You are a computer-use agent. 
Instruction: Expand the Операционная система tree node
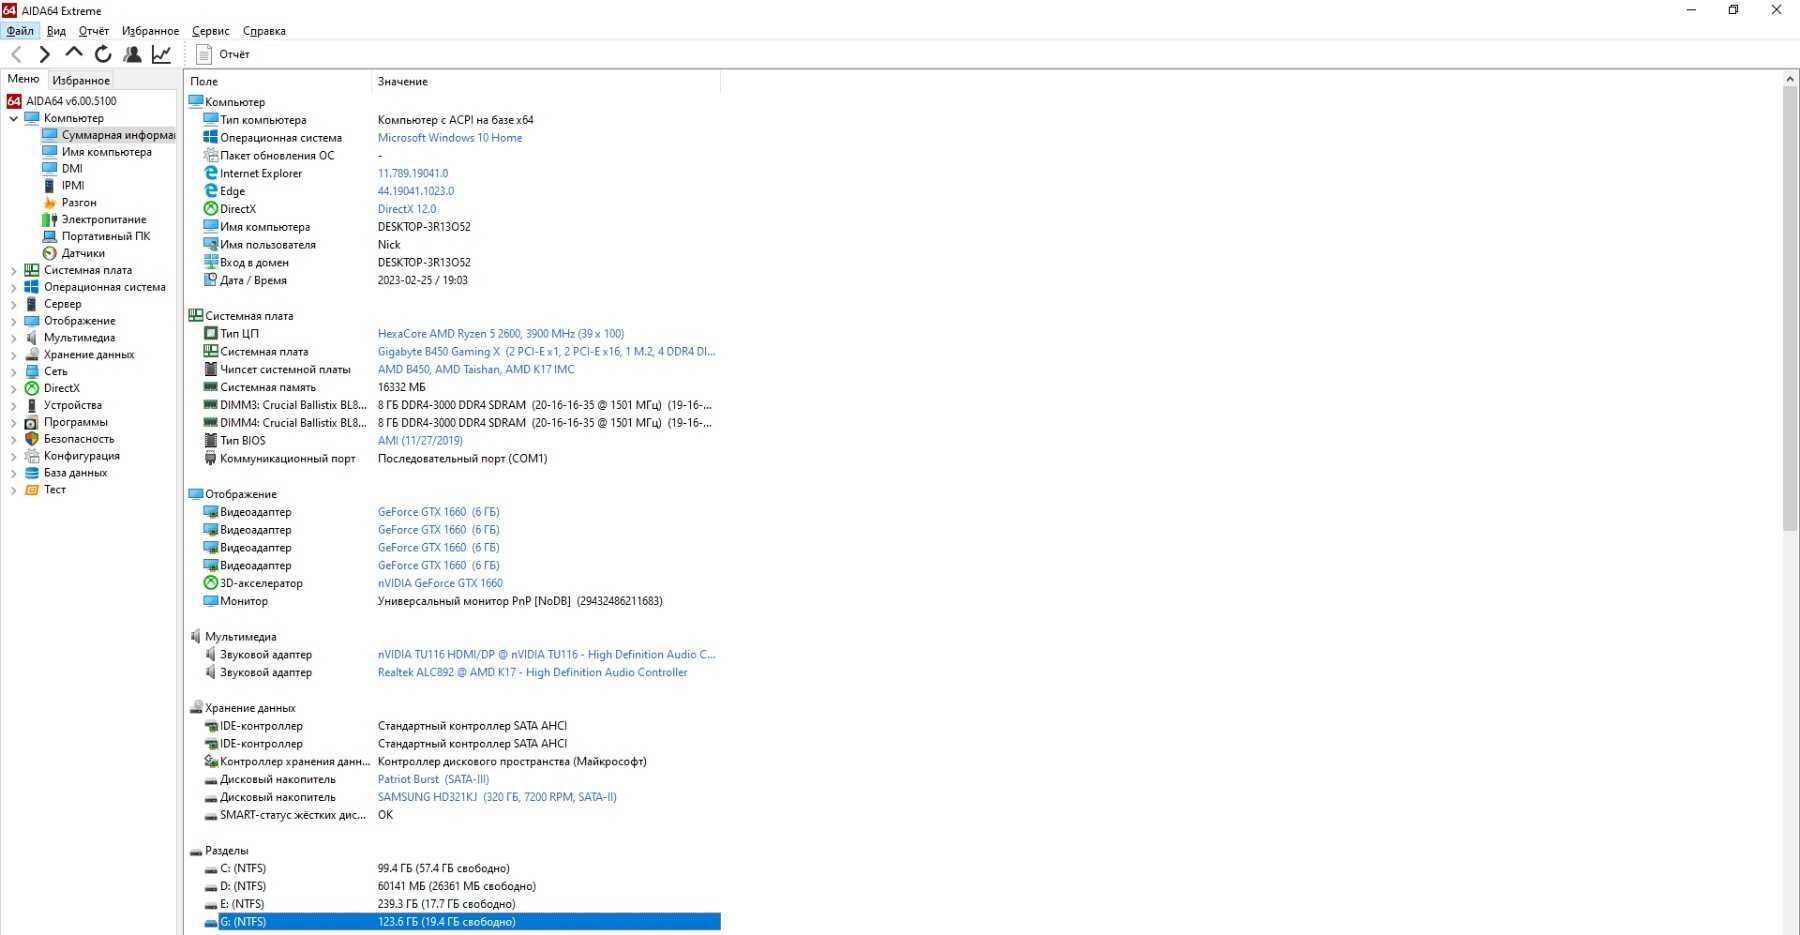point(13,287)
